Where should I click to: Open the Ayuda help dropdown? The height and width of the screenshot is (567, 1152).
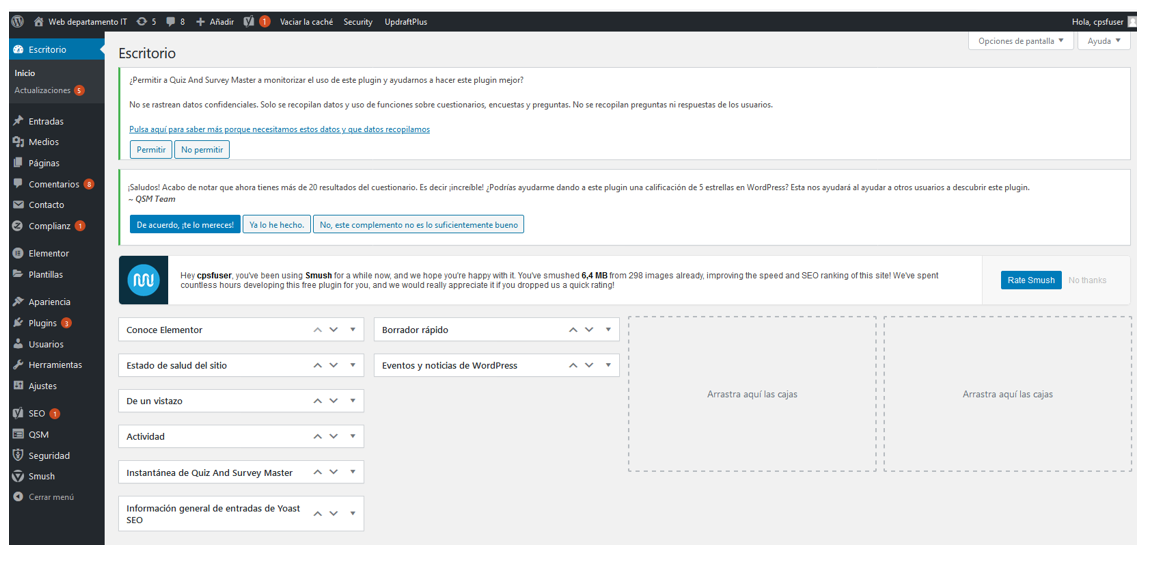point(1104,41)
